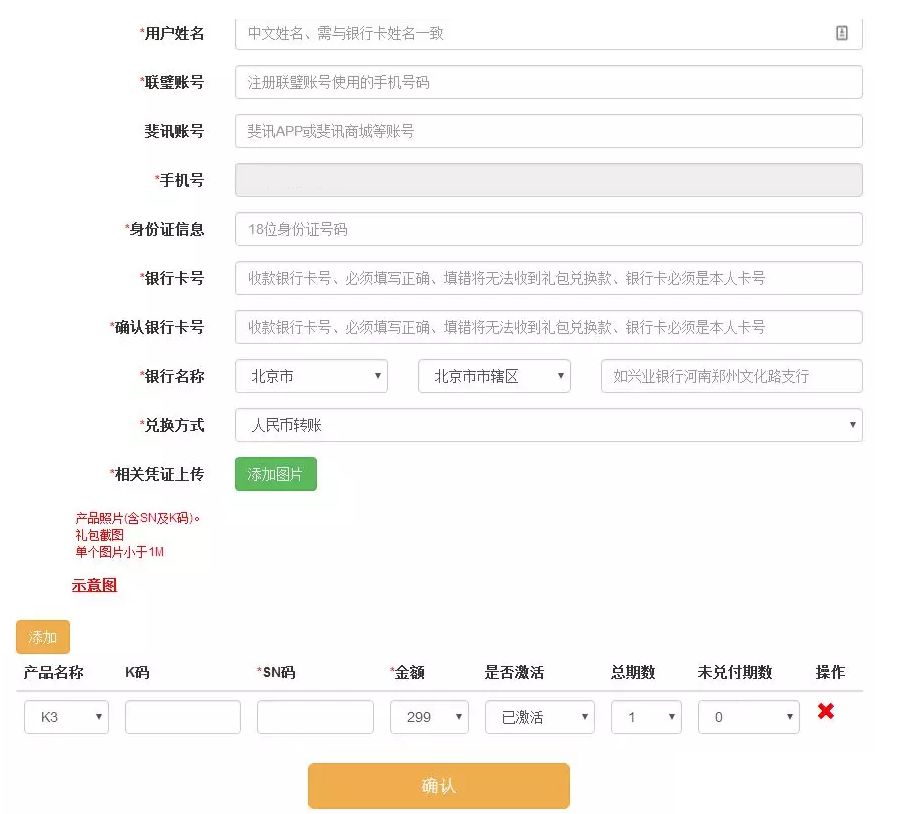Click the contact card icon in 用户姓名 field

click(x=842, y=33)
